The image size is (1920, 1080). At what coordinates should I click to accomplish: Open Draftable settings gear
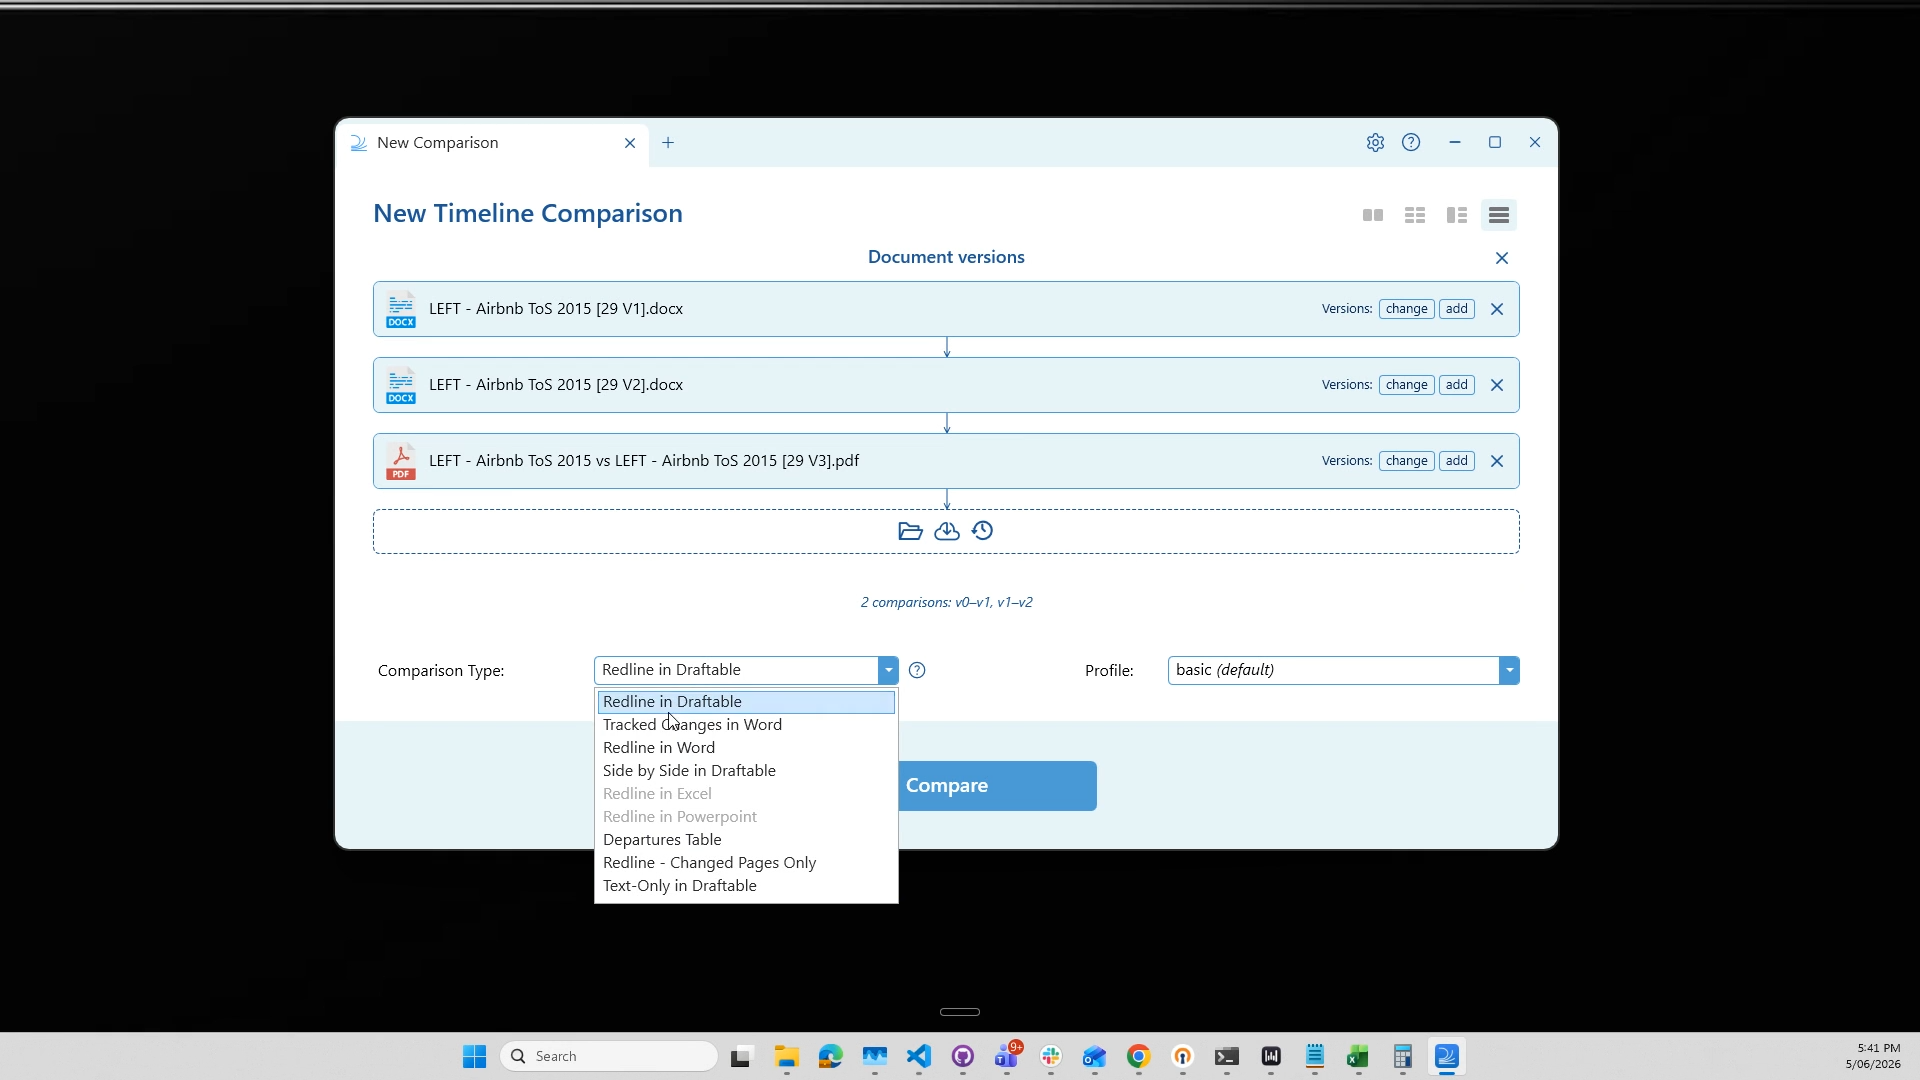[x=1375, y=143]
